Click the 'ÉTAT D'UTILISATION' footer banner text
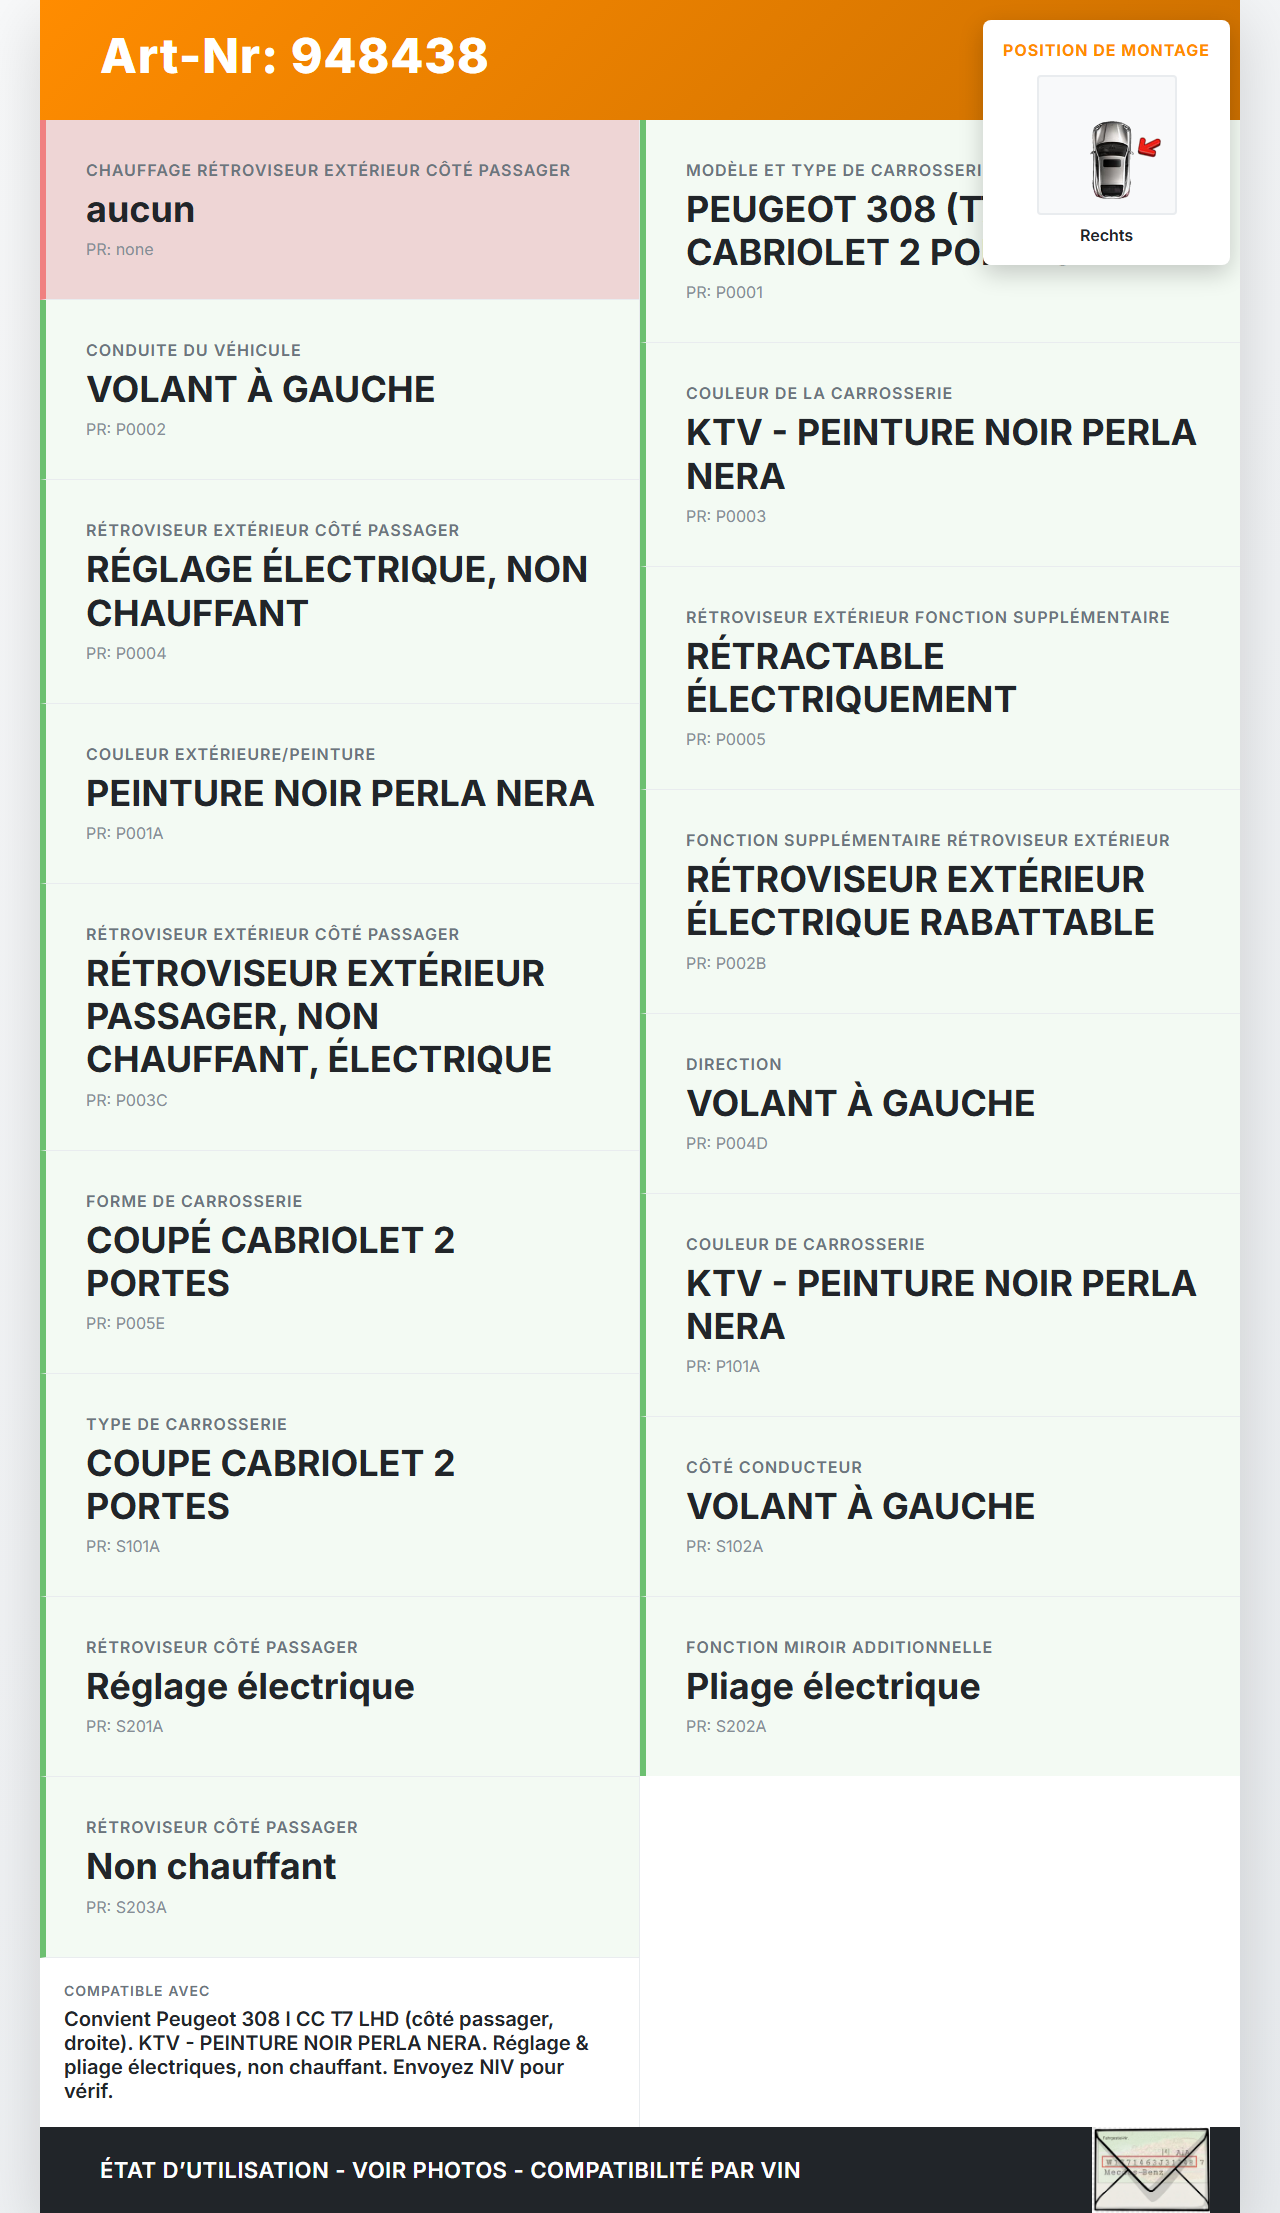Viewport: 1280px width, 2213px height. click(450, 2170)
